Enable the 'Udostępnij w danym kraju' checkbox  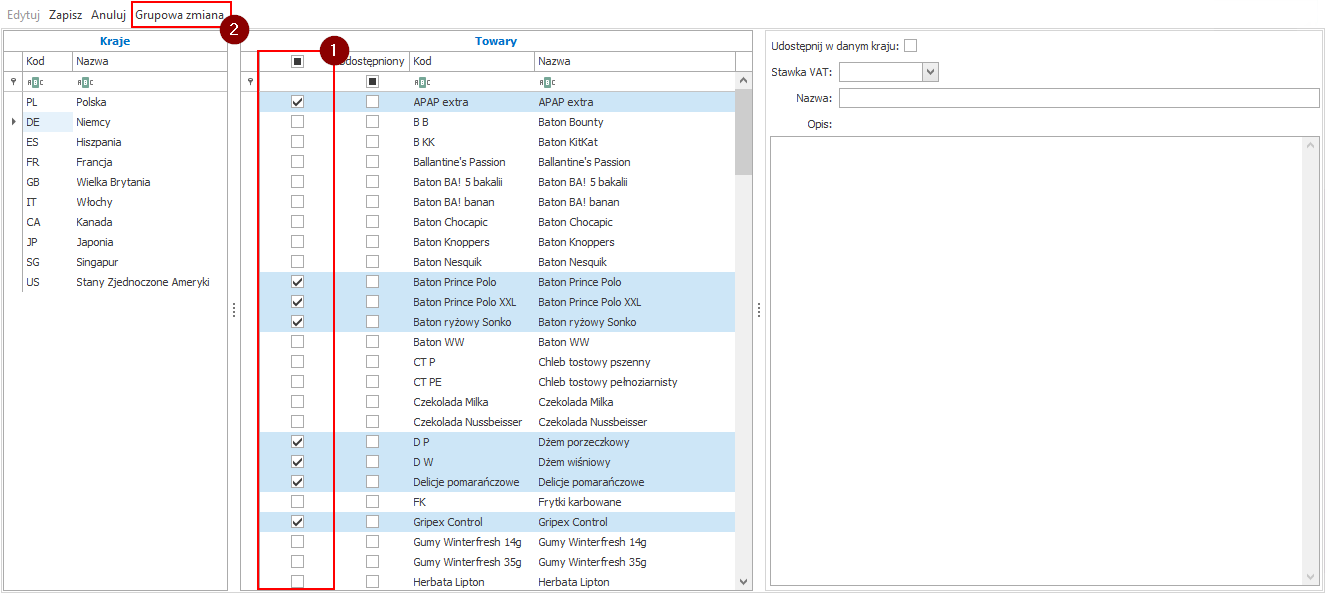tap(910, 46)
